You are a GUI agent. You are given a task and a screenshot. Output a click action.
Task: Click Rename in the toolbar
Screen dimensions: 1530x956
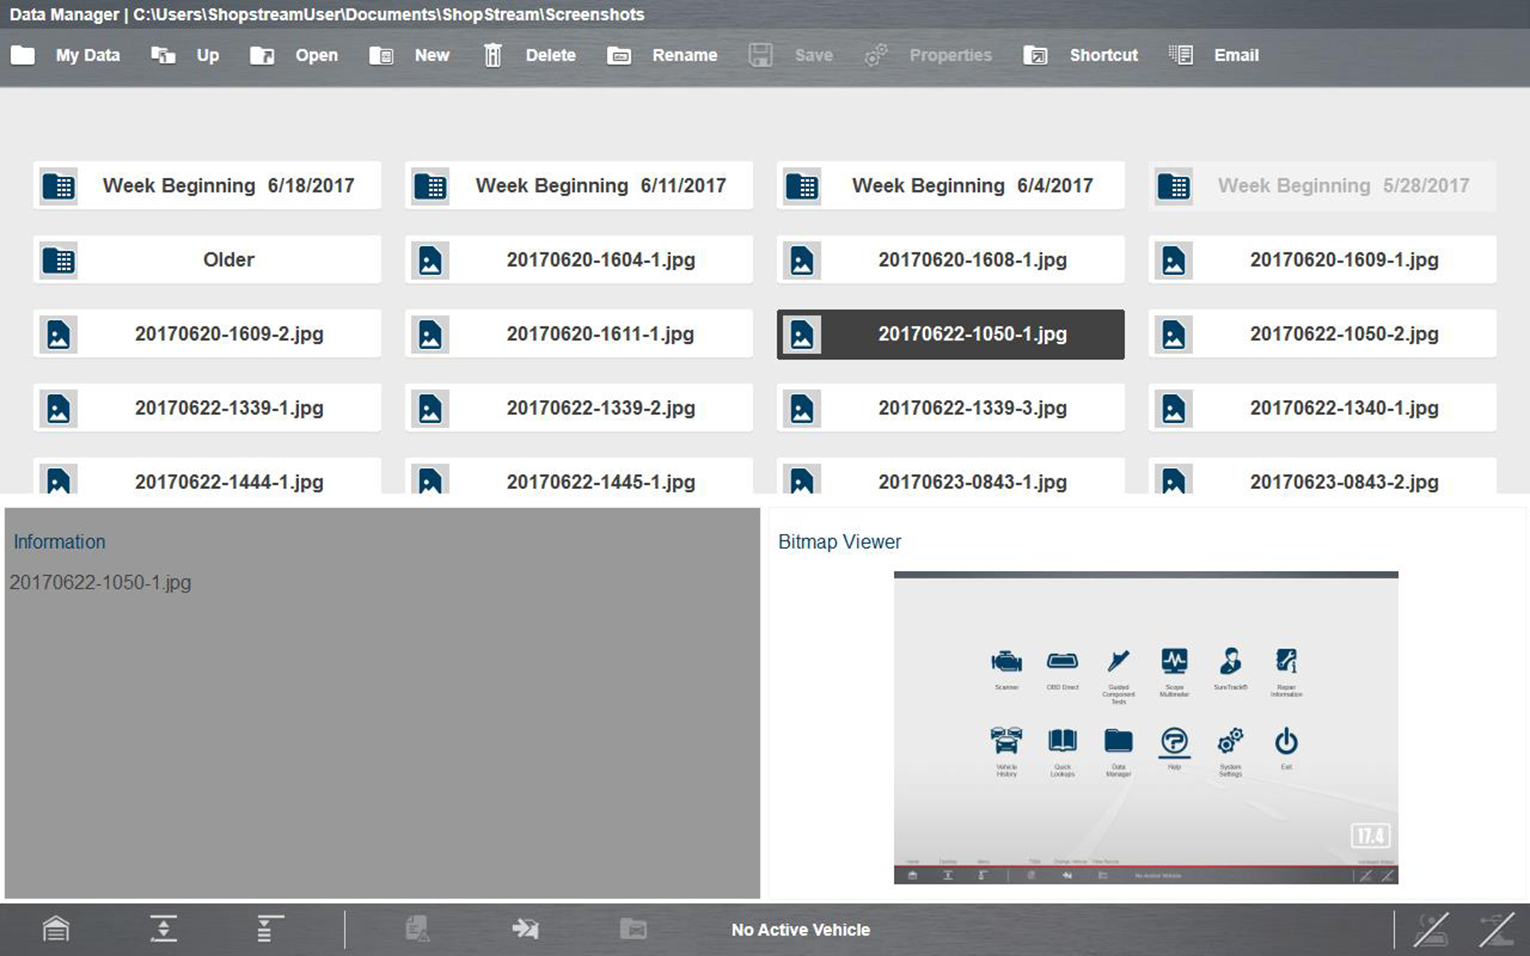point(662,55)
